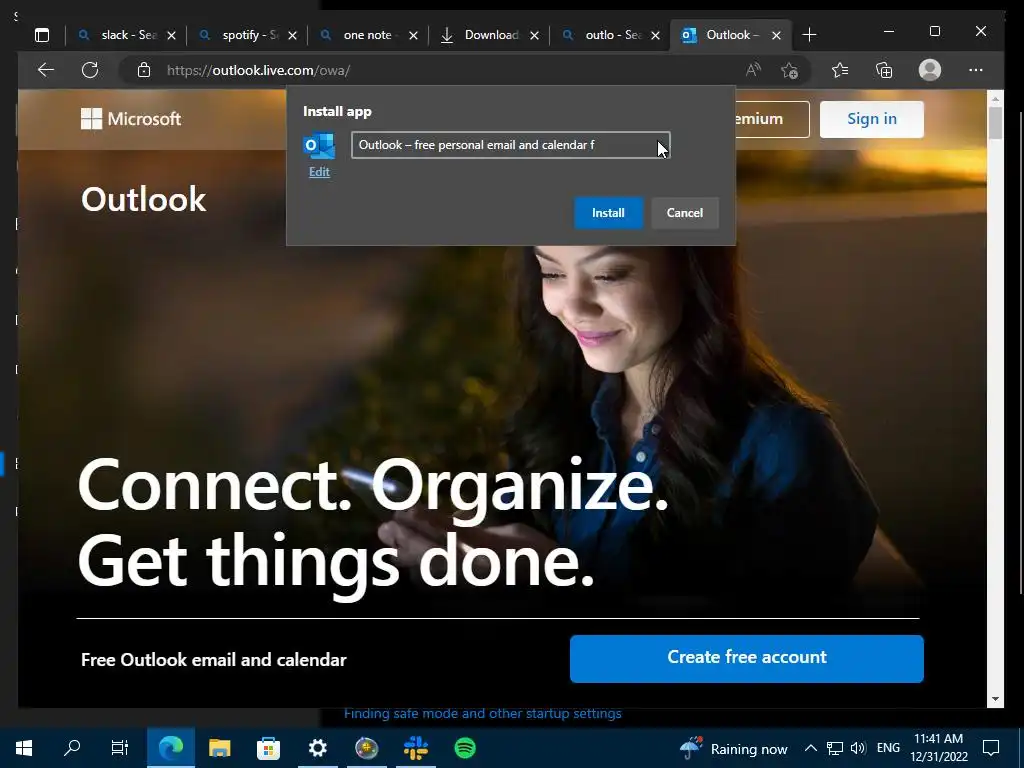This screenshot has height=768, width=1024.
Task: Open Slack from the taskbar
Action: (x=415, y=748)
